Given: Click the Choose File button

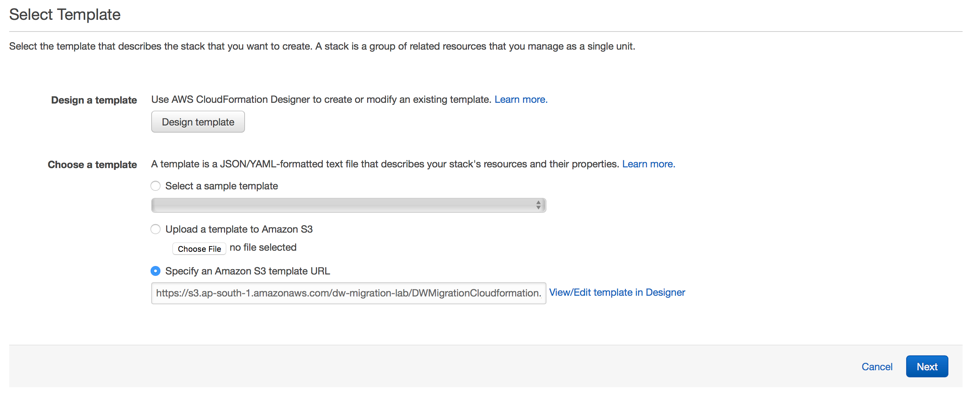Looking at the screenshot, I should click(199, 248).
